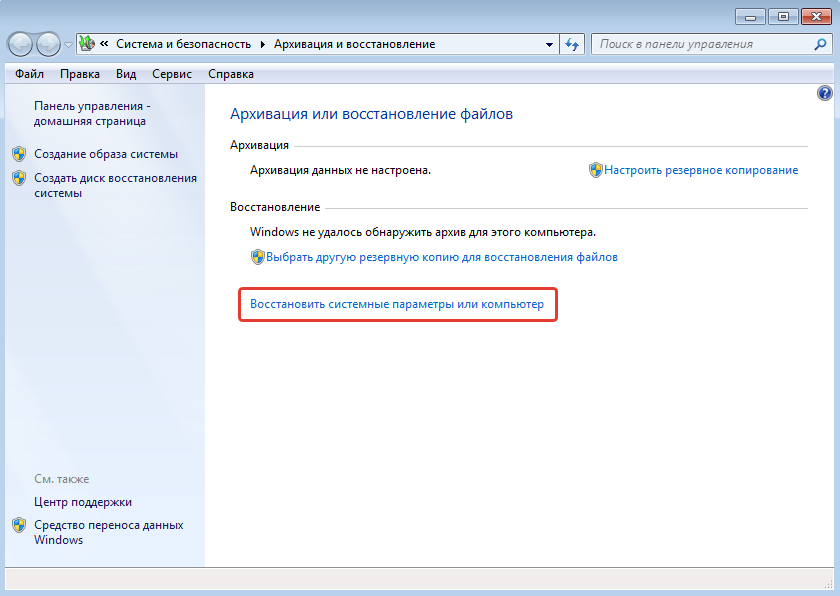Open Создать диск восстановления системы

[x=115, y=185]
